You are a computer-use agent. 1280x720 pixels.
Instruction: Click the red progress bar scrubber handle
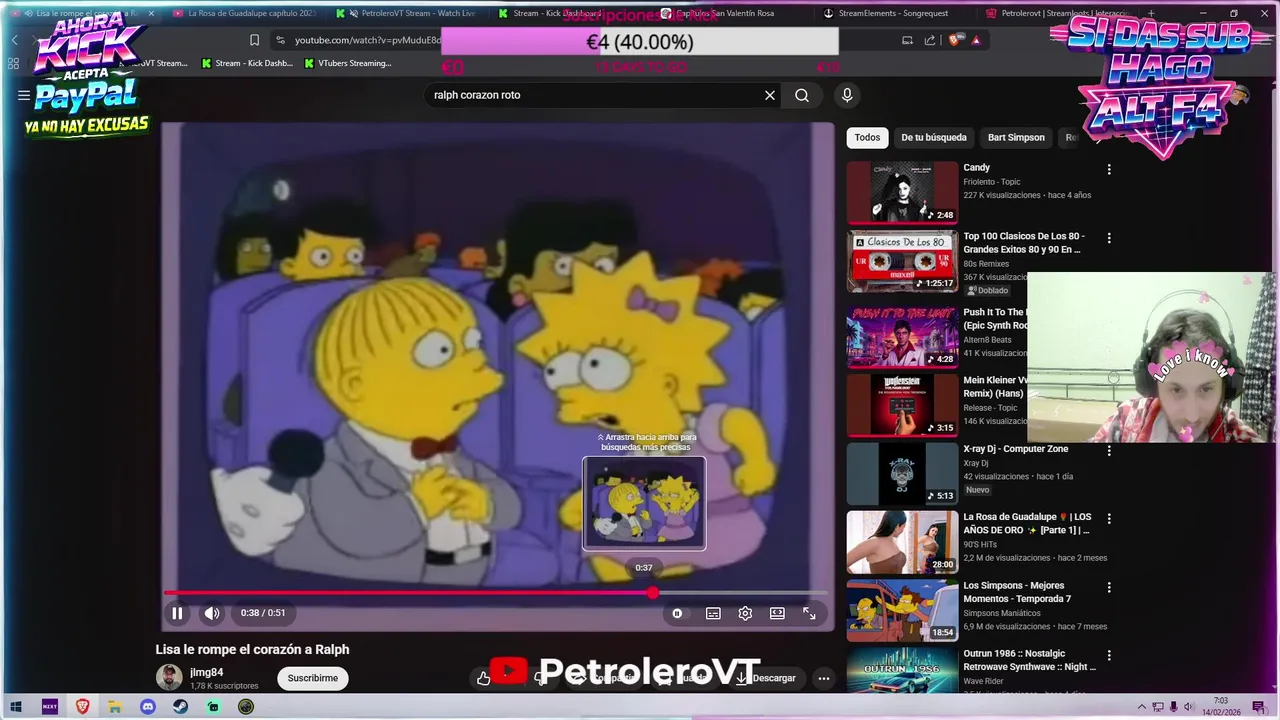[653, 593]
